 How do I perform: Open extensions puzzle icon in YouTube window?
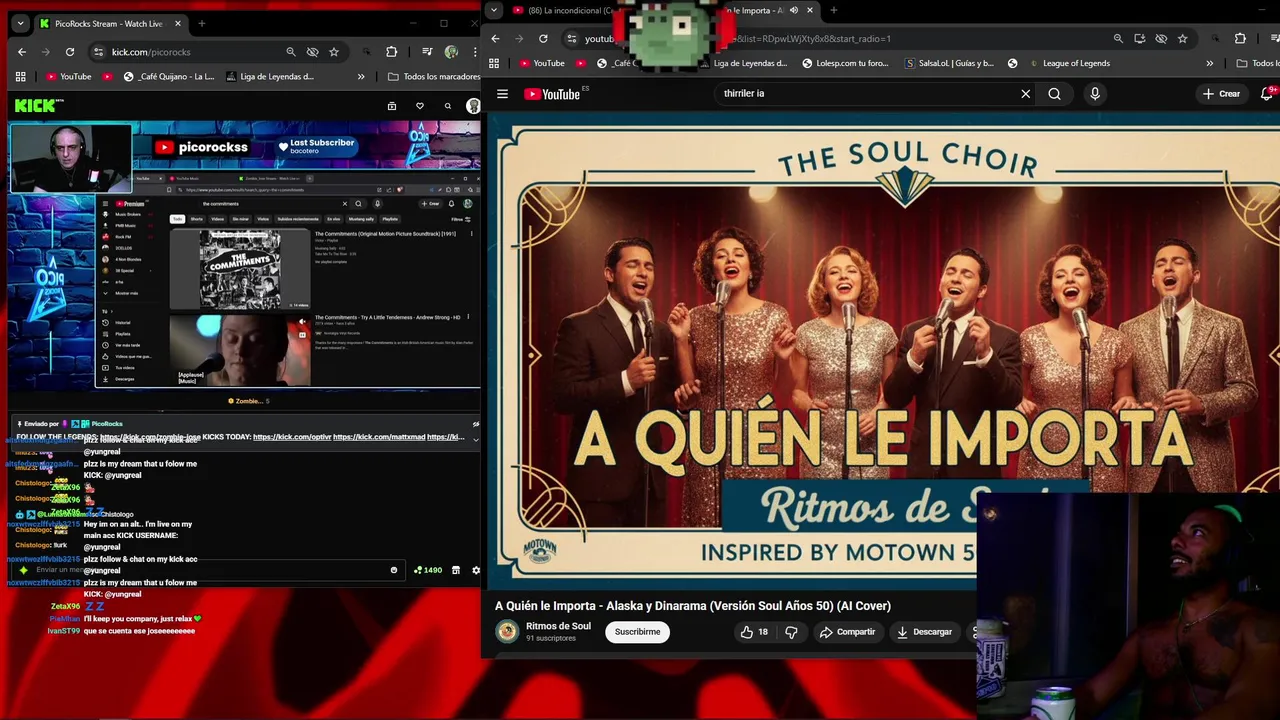tap(1240, 39)
